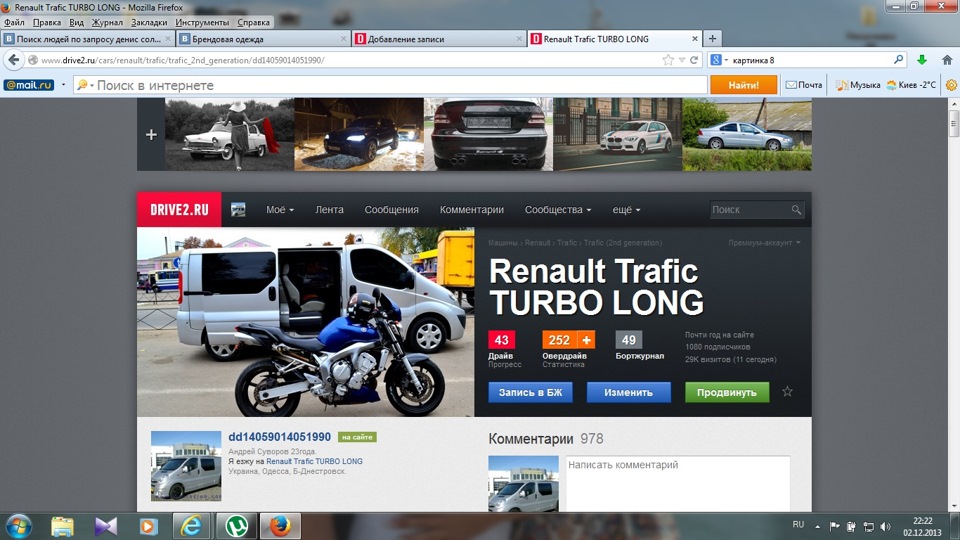Screen dimensions: 960x540
Task: Open Комментарии in the site navigation
Action: [471, 209]
